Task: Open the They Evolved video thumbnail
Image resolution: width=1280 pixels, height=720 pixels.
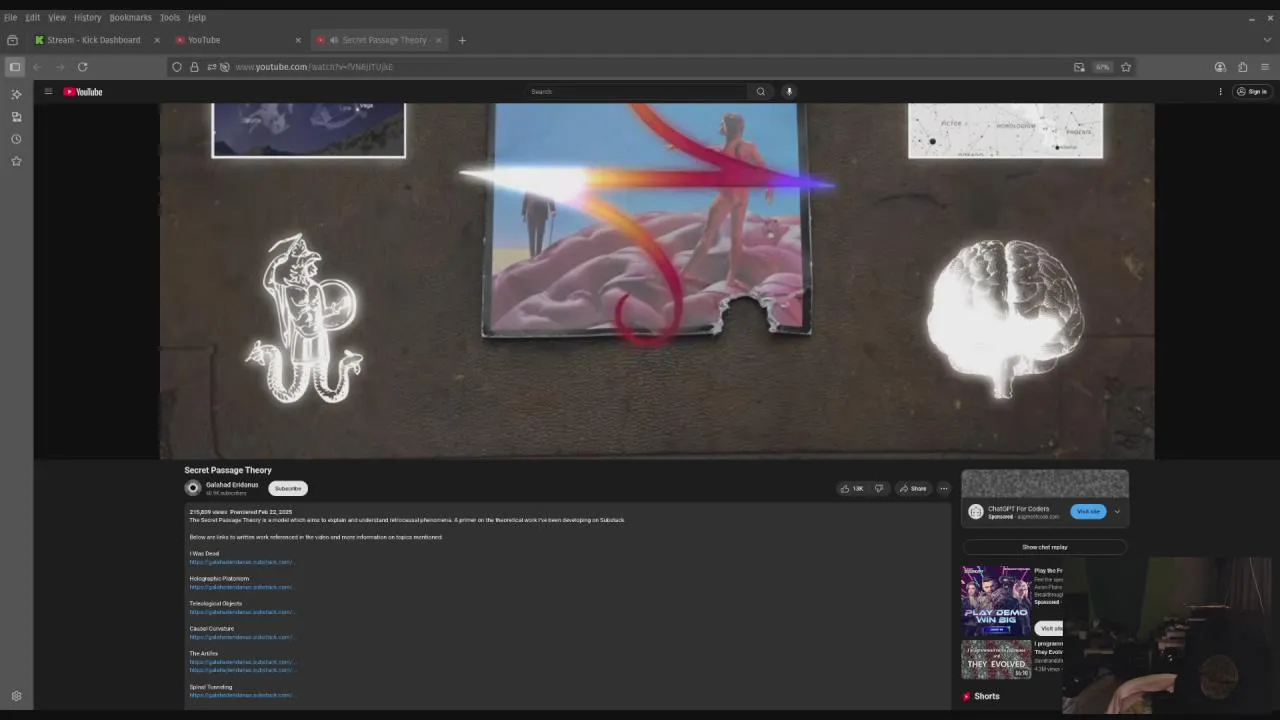Action: click(x=996, y=660)
